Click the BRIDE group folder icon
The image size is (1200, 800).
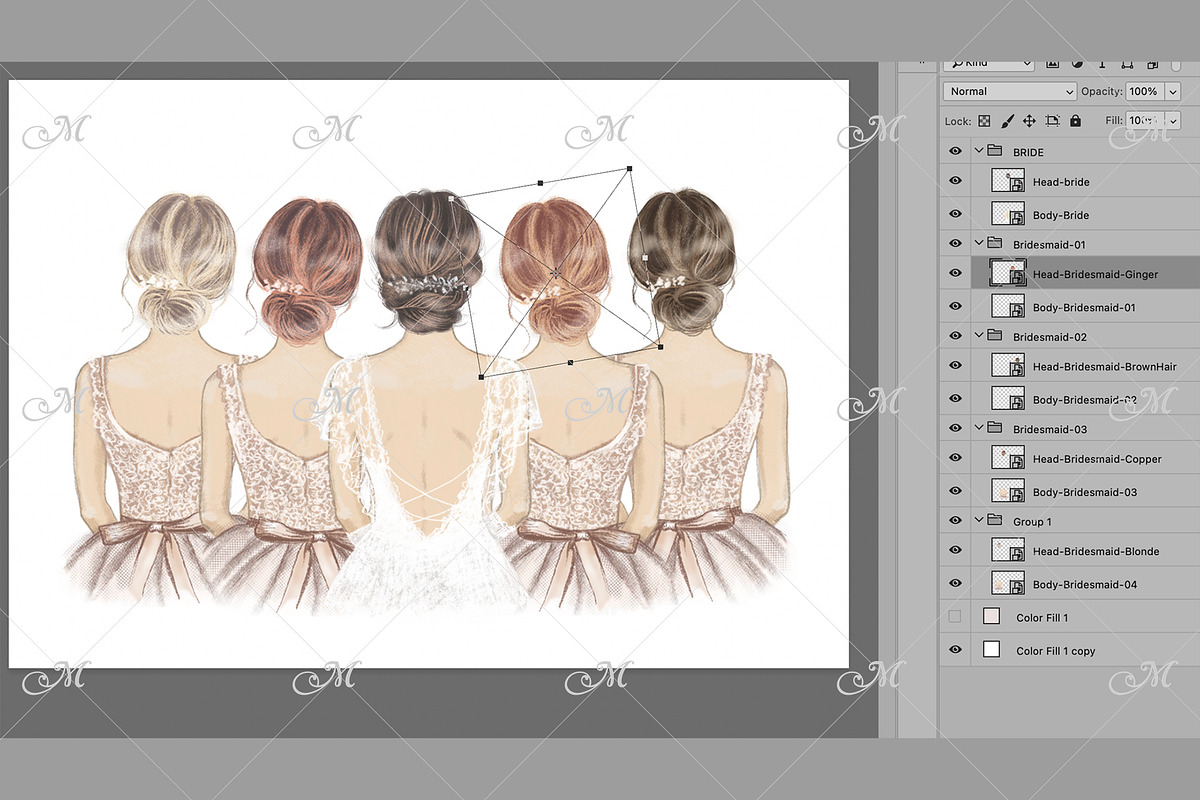pos(994,151)
